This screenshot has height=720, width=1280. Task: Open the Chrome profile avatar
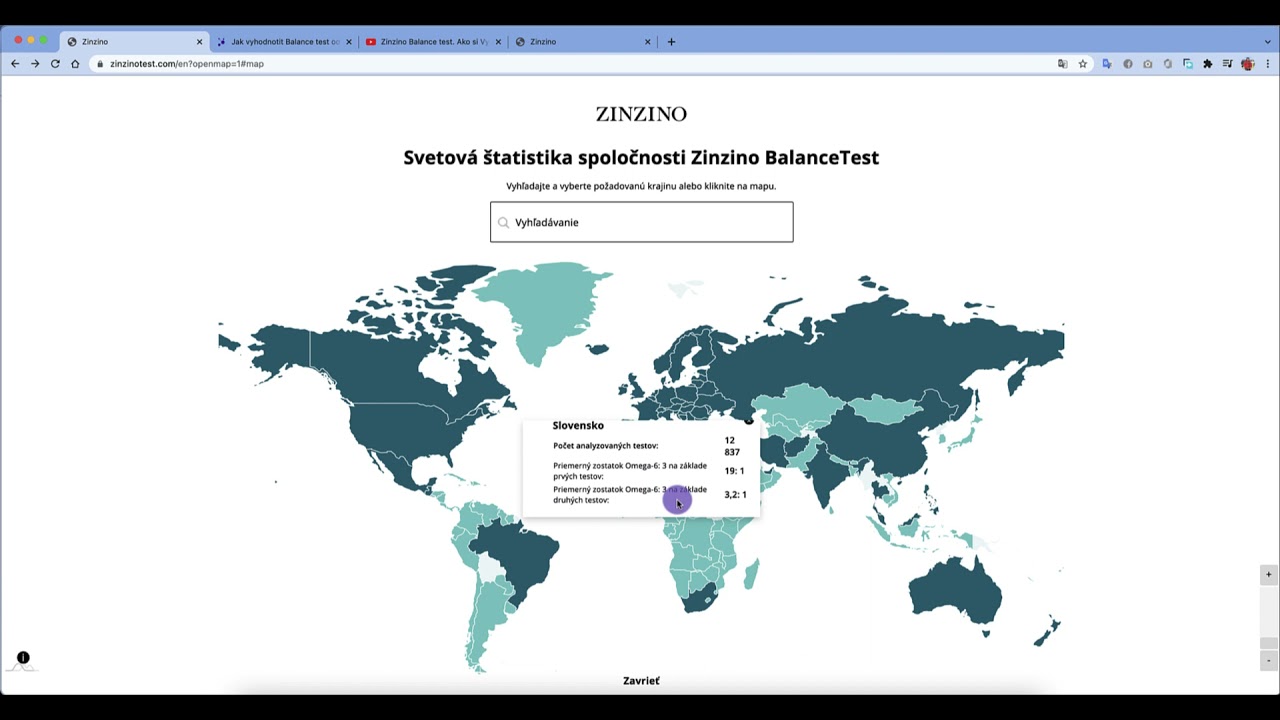(x=1247, y=64)
